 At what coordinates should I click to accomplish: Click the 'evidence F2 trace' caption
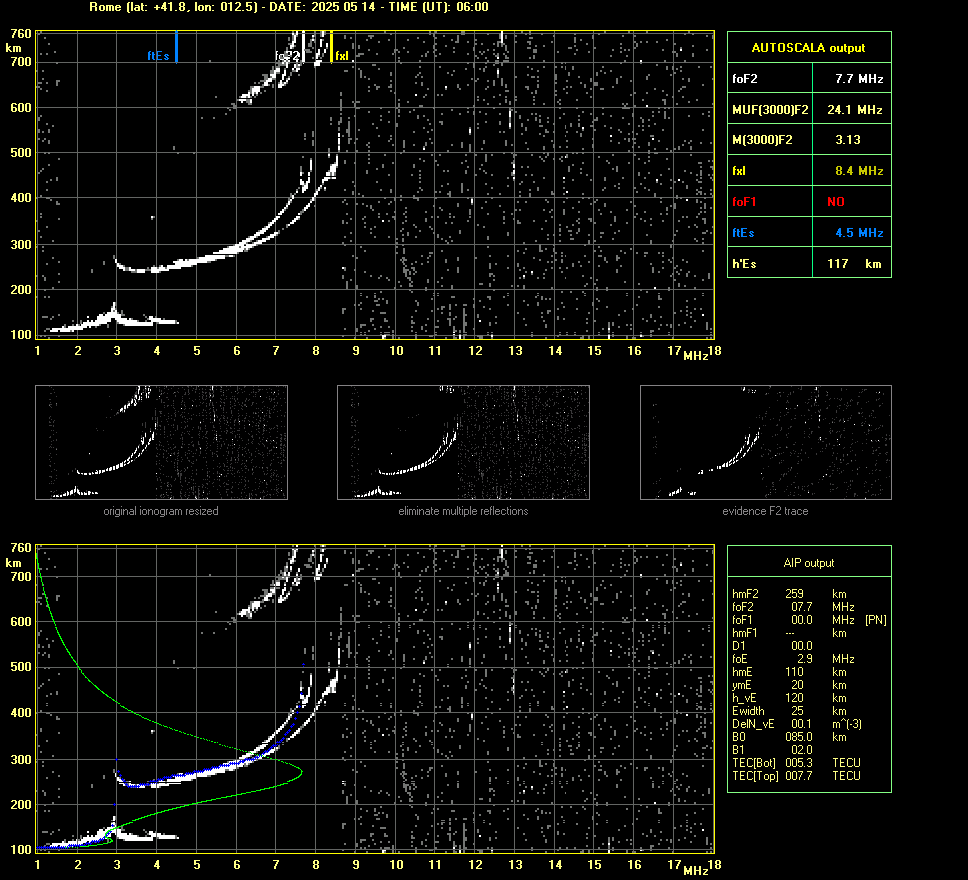pyautogui.click(x=765, y=511)
